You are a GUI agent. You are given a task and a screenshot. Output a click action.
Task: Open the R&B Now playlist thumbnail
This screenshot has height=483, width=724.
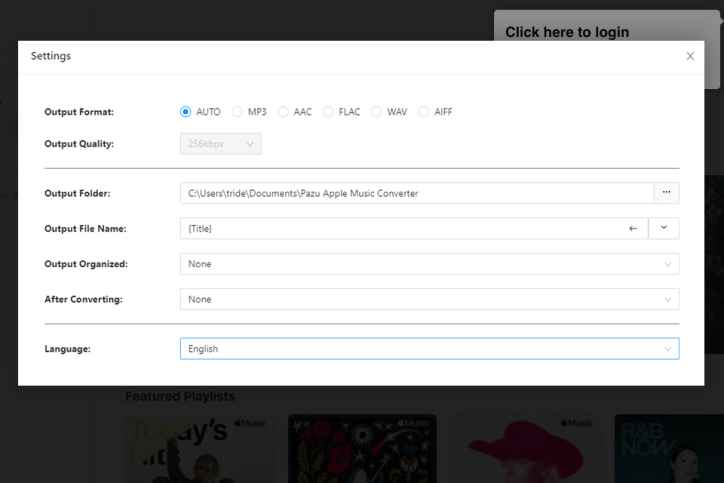(x=668, y=448)
